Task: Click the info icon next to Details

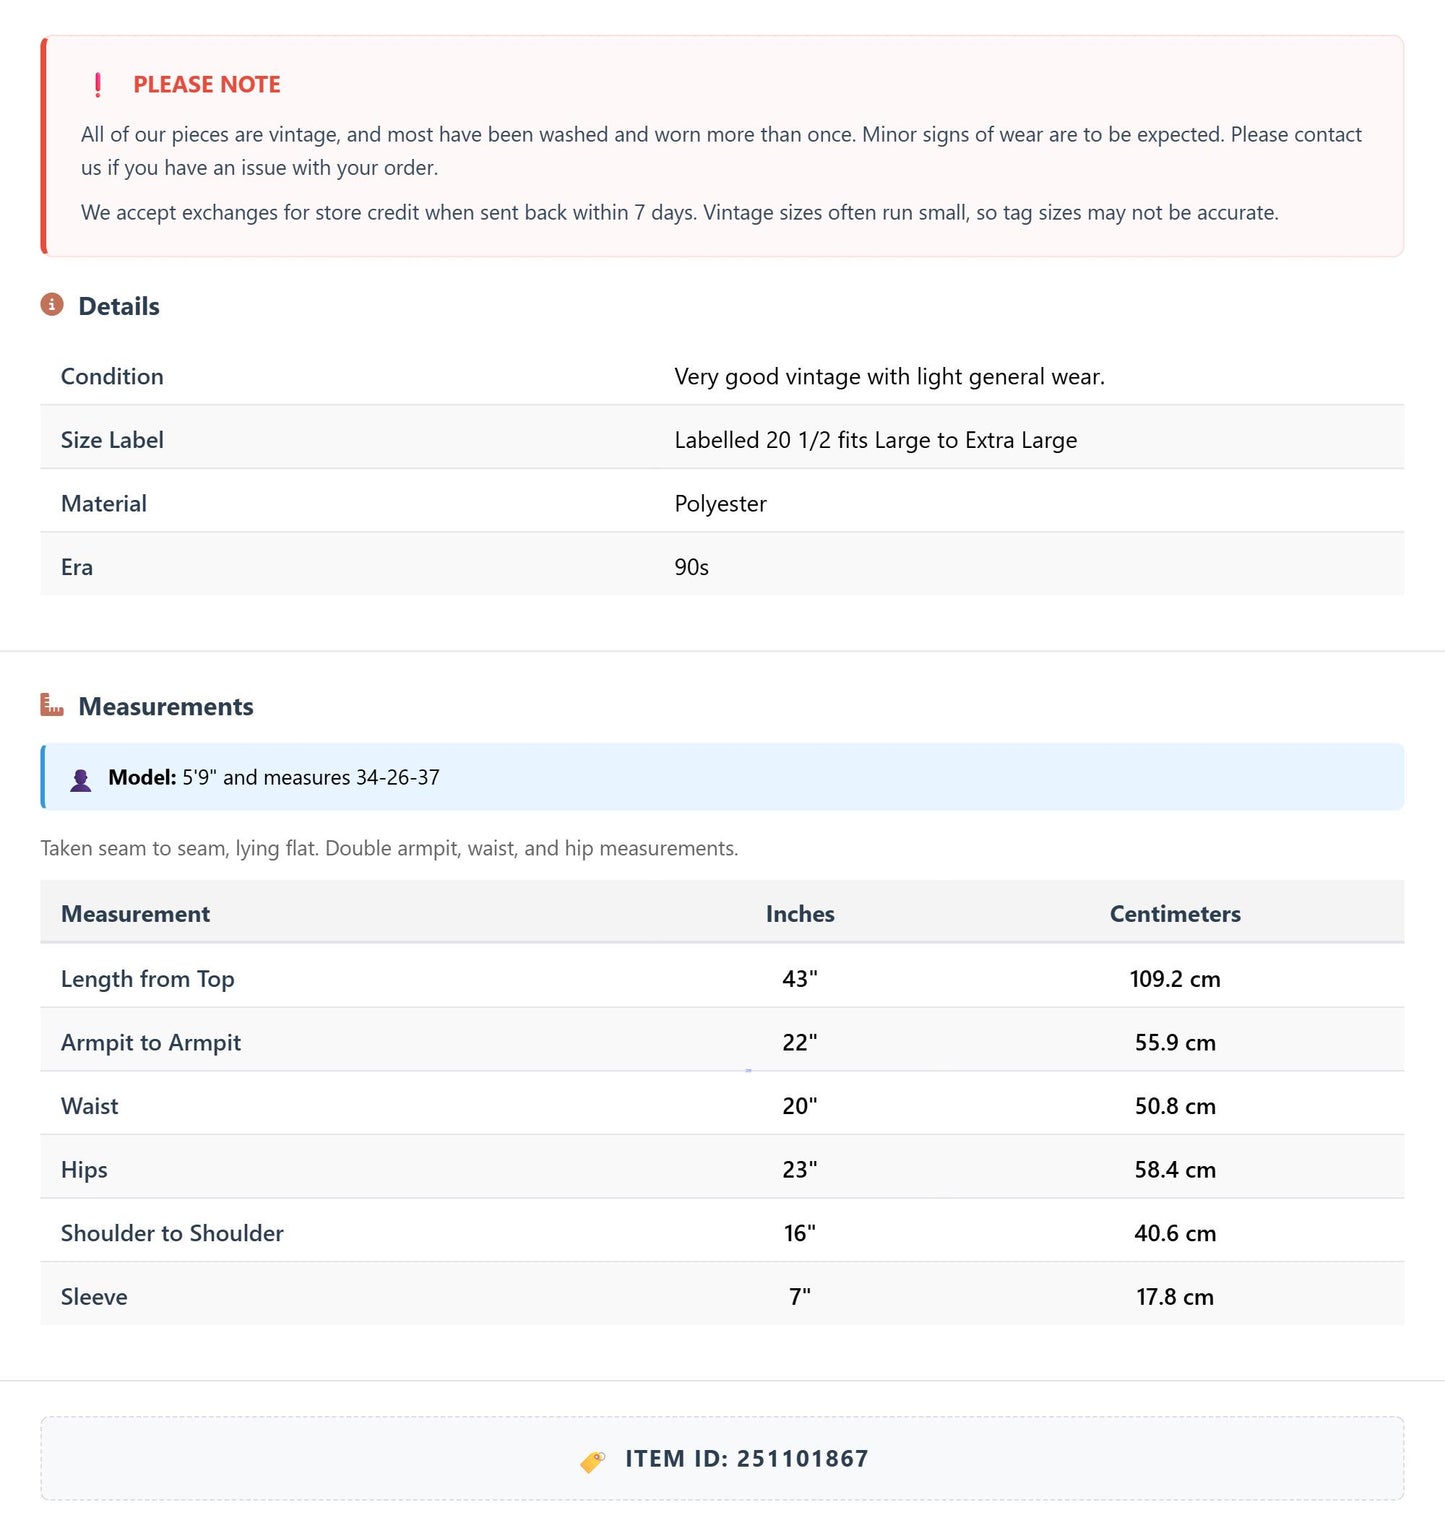Action: pyautogui.click(x=52, y=305)
